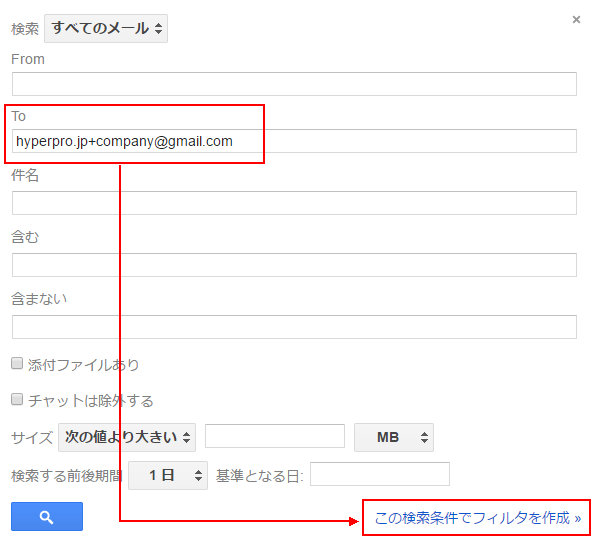This screenshot has height=540, width=594.
Task: Click the 含まない excluded words field
Action: 294,326
